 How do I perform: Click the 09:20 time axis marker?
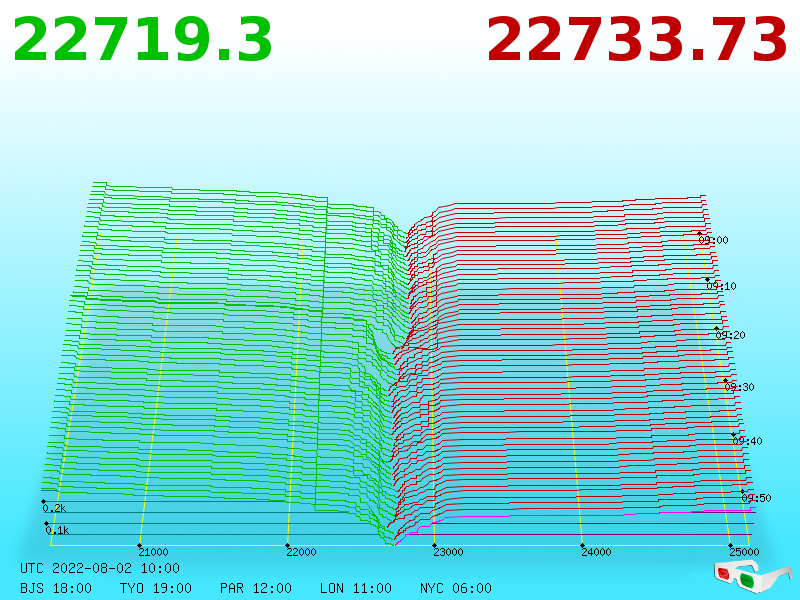coord(731,335)
